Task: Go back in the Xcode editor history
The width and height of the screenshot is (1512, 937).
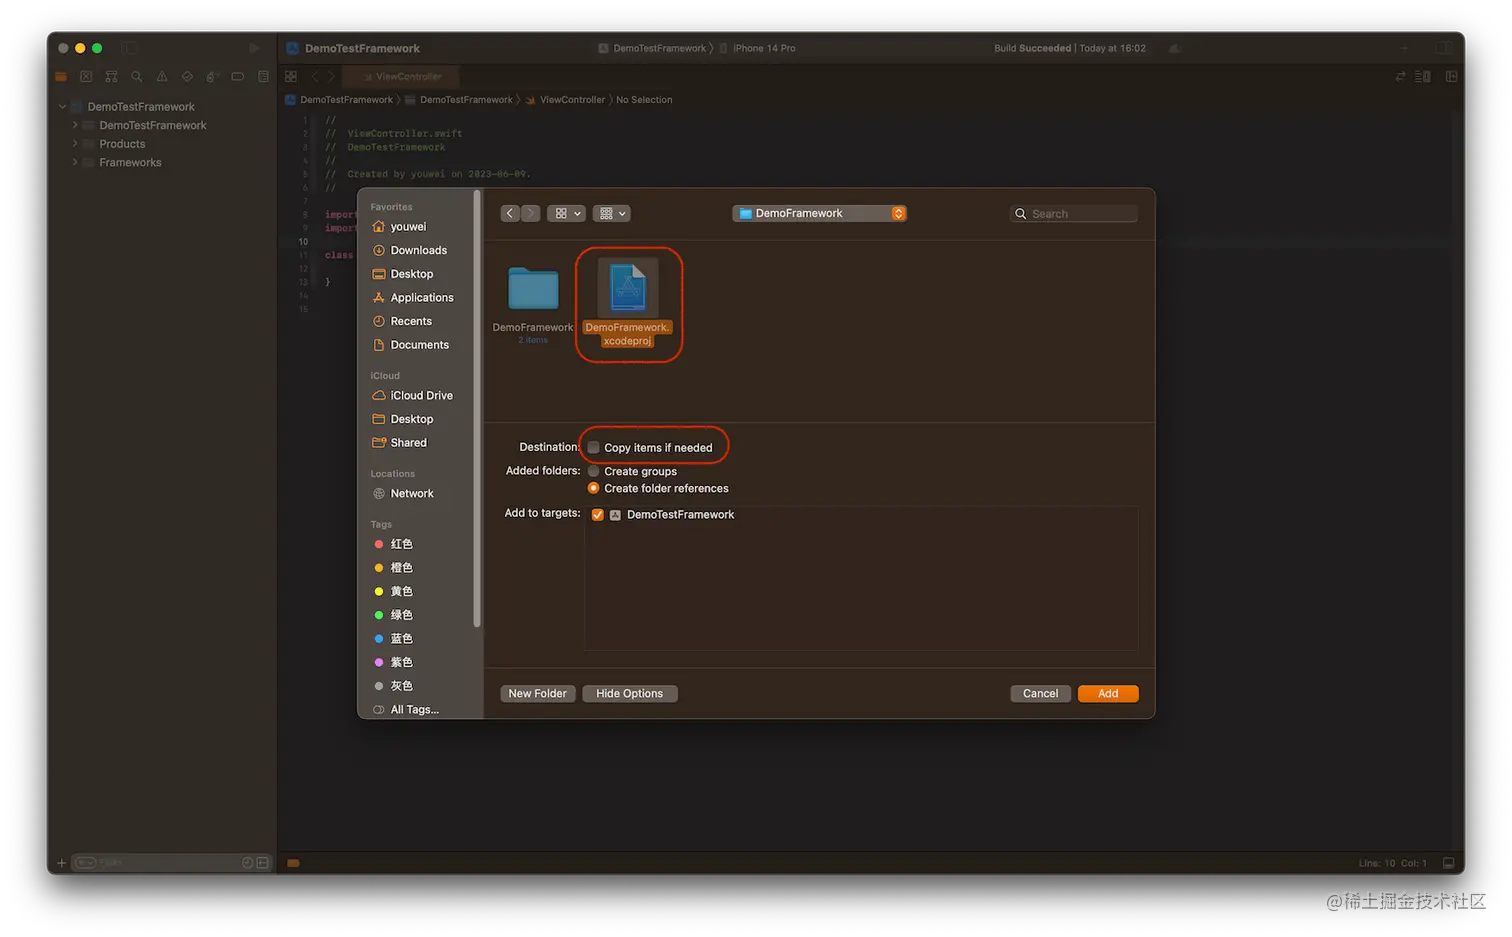Action: click(315, 76)
